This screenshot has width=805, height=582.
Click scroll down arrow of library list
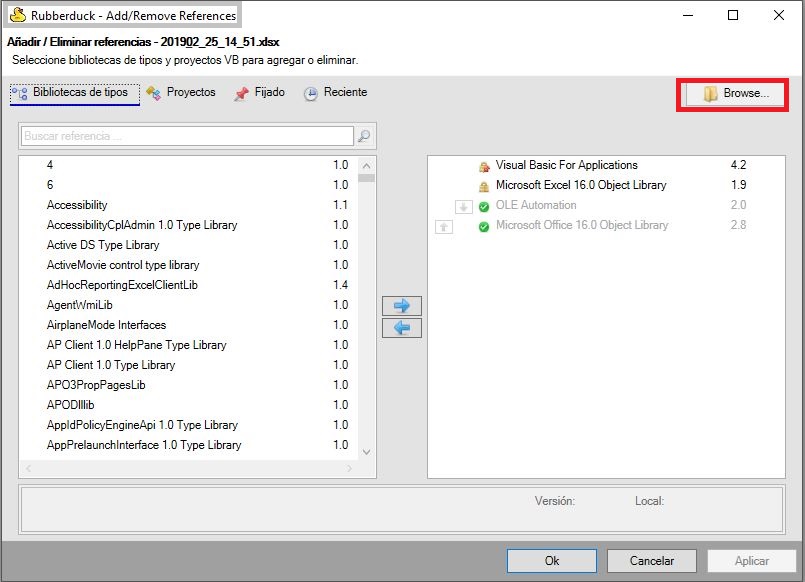(x=367, y=452)
